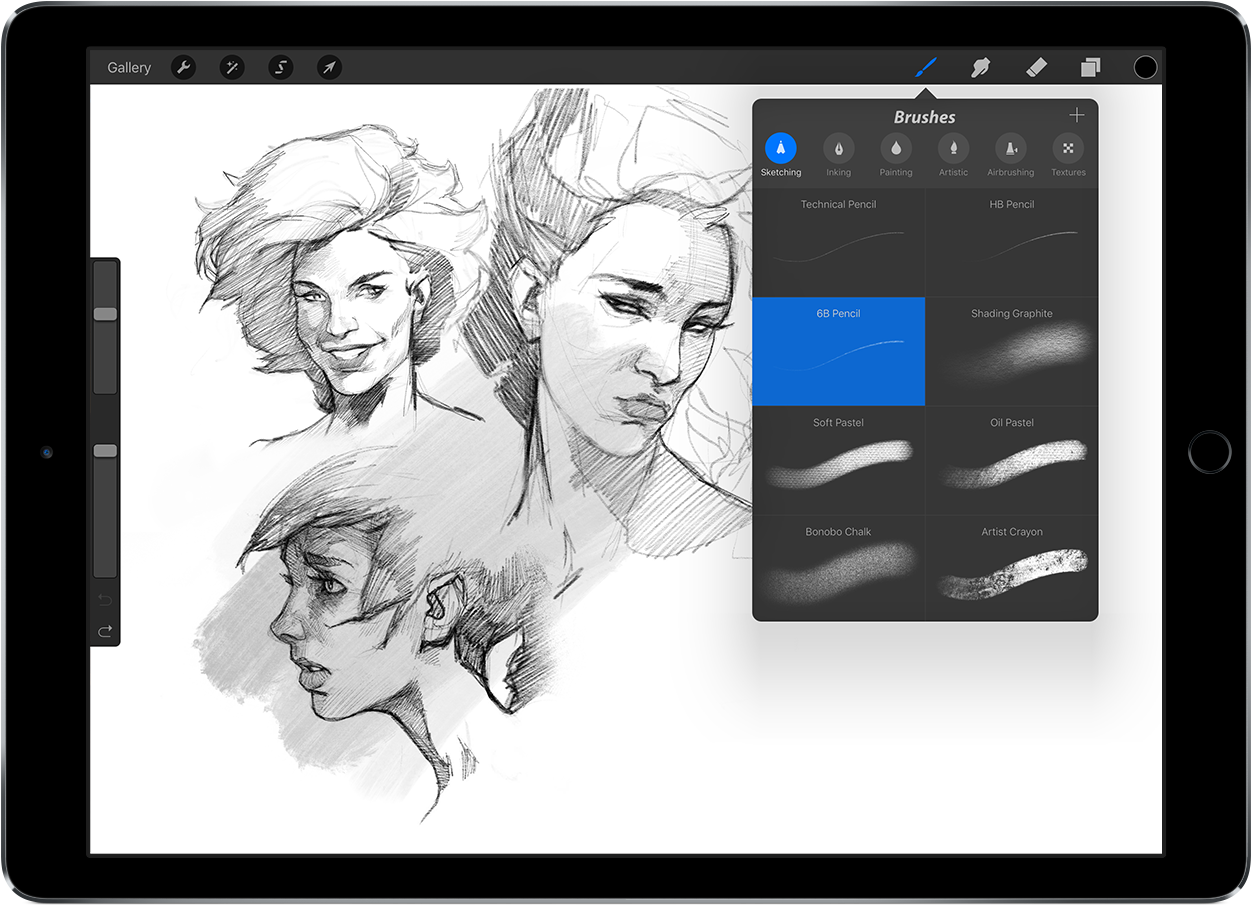The image size is (1251, 905).
Task: Open the Adjustments magic wand menu
Action: pyautogui.click(x=232, y=67)
